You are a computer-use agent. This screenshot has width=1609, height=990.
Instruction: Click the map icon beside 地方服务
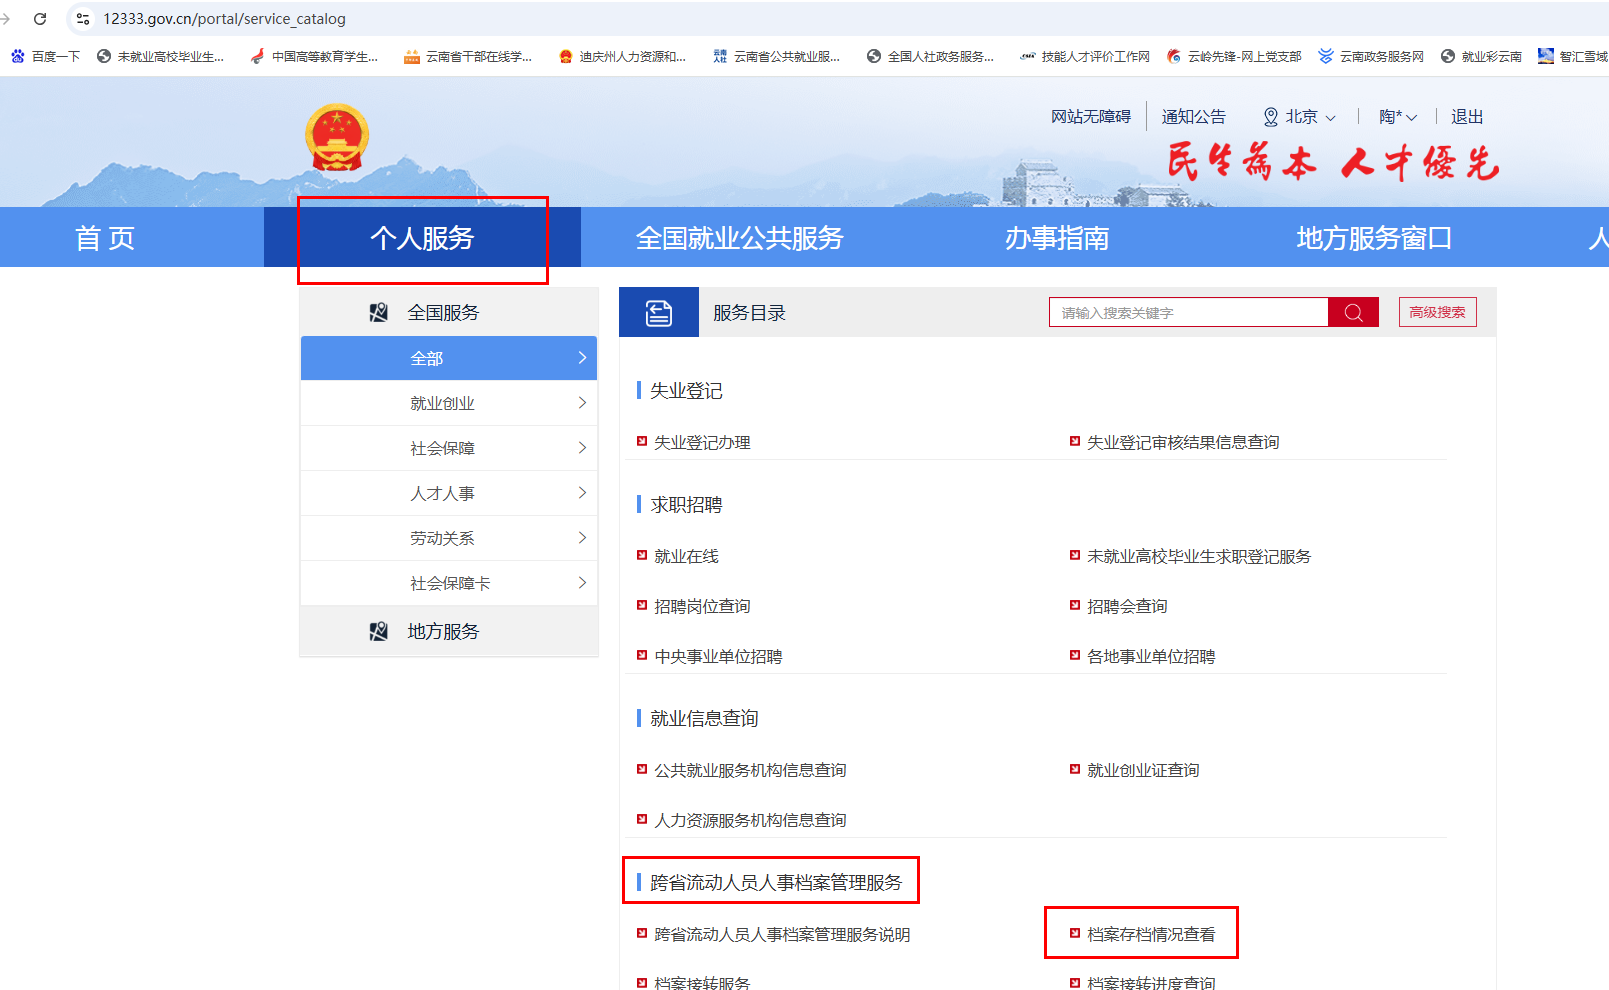379,632
